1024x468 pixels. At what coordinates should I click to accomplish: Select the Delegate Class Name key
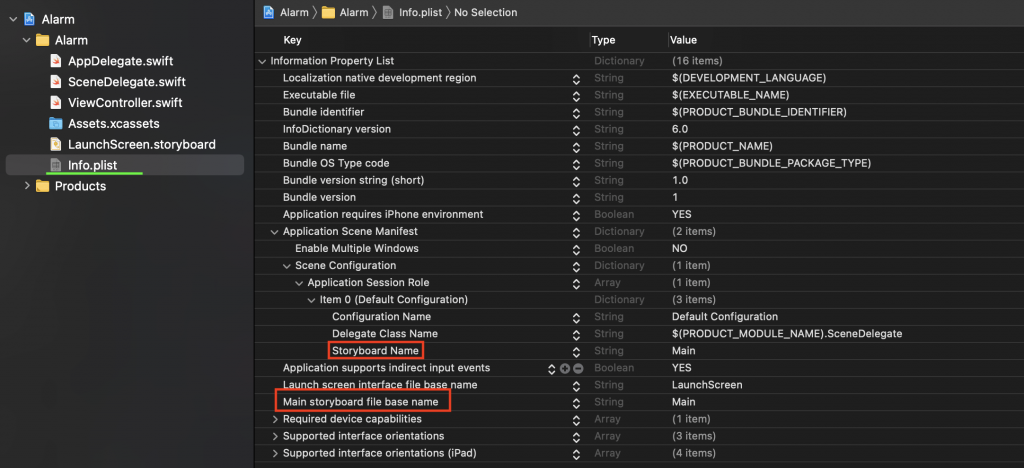[385, 334]
